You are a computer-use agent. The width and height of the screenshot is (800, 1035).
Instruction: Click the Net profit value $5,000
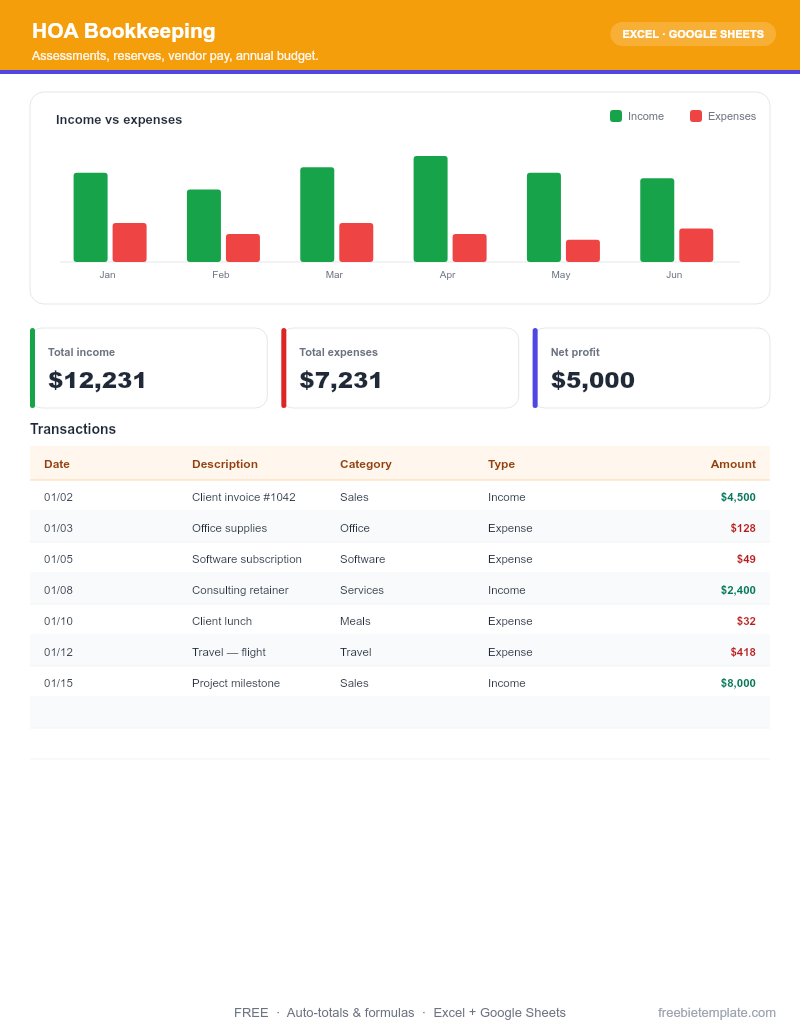[593, 380]
